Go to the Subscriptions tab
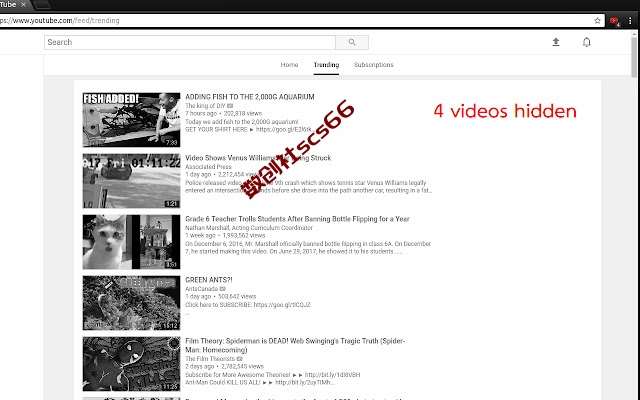This screenshot has width=640, height=400. (x=373, y=64)
